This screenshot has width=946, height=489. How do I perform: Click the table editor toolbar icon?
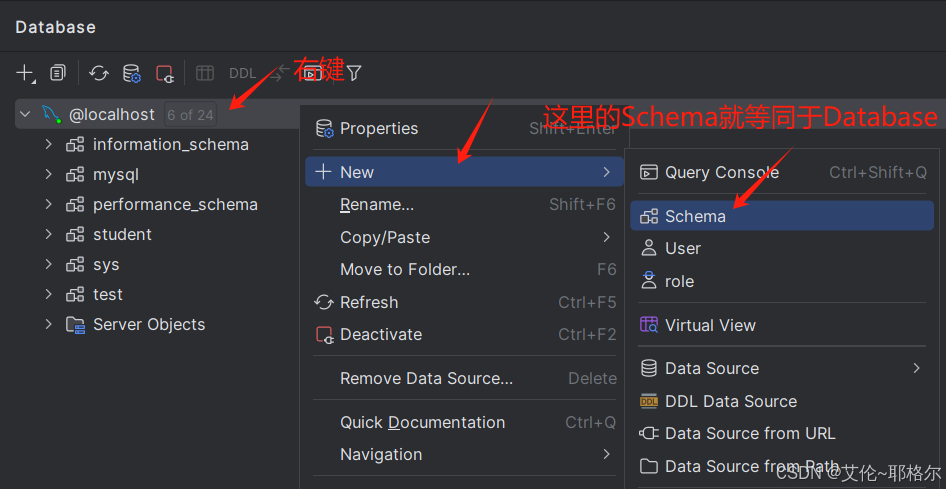(205, 73)
